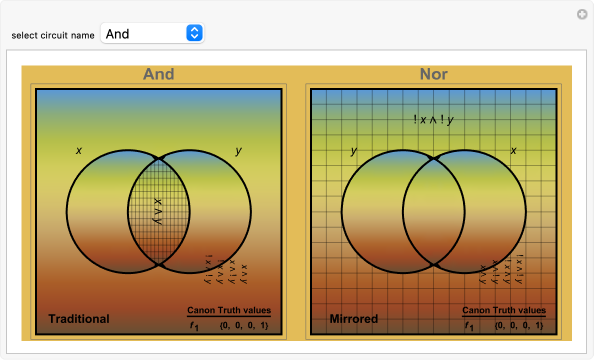
Task: Click the {0, 0, 0, 1} values in Mirrored panel
Action: point(519,325)
